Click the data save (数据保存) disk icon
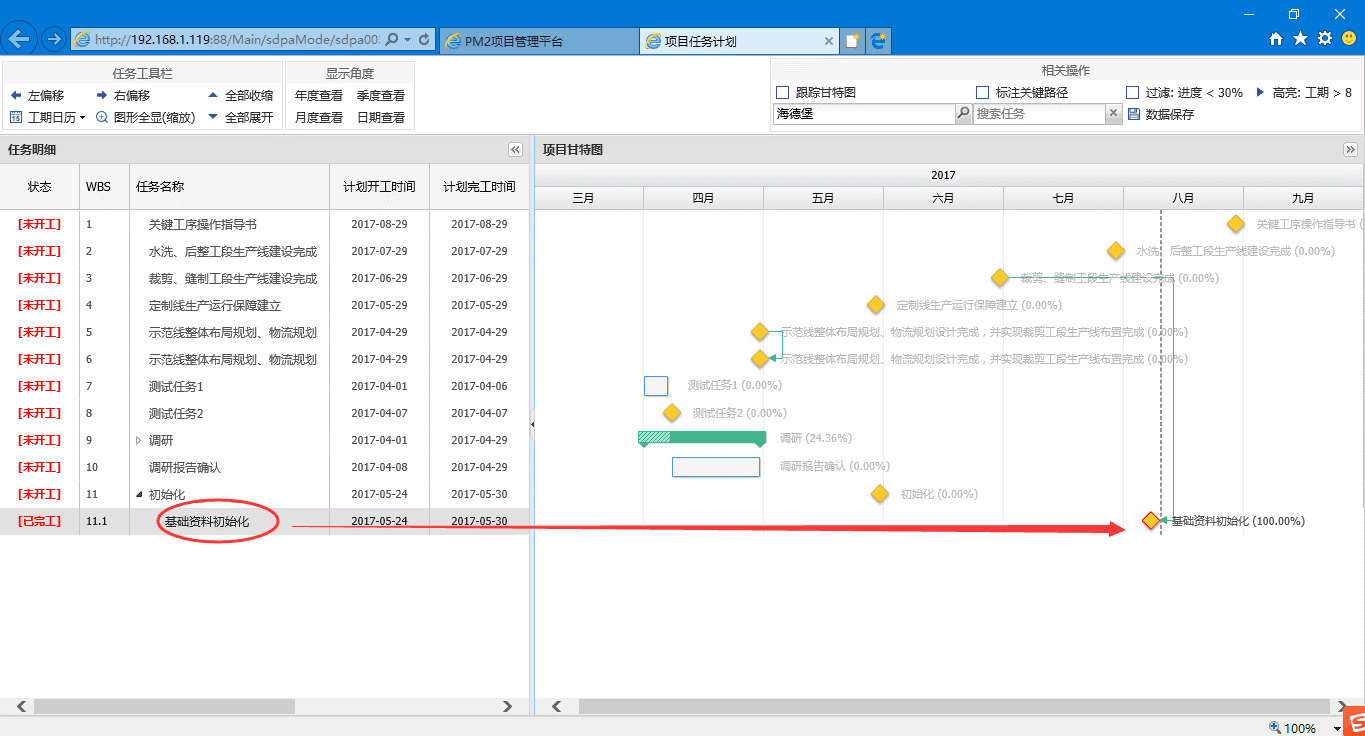The image size is (1365, 736). [1133, 114]
